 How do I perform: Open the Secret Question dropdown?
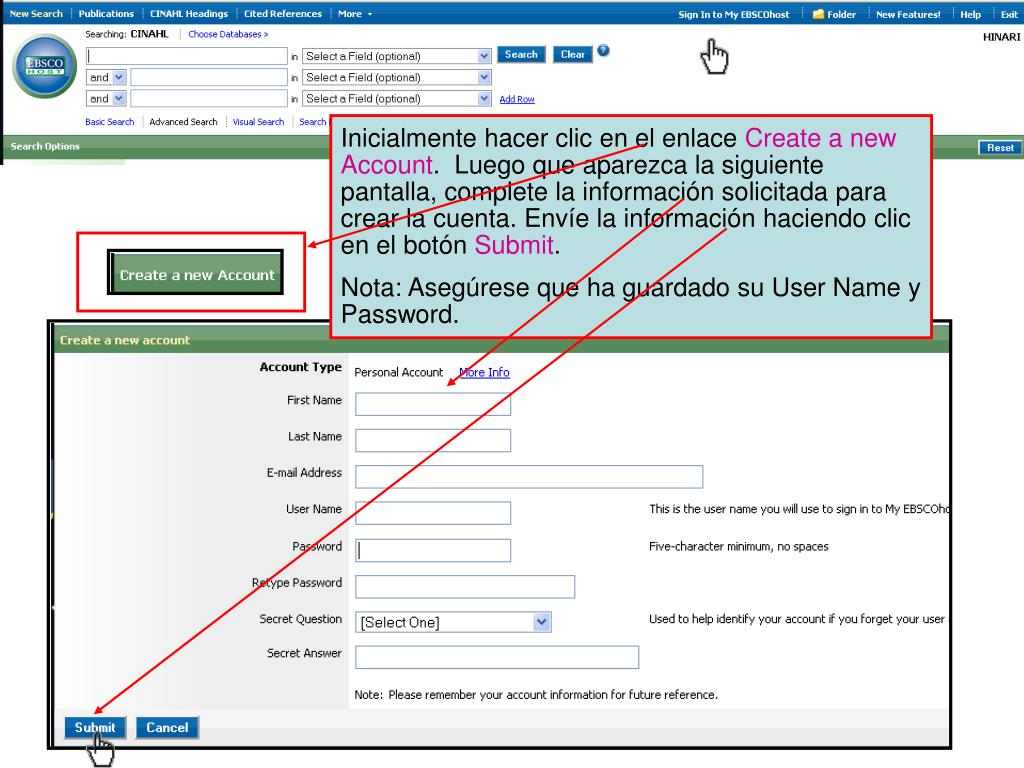453,622
